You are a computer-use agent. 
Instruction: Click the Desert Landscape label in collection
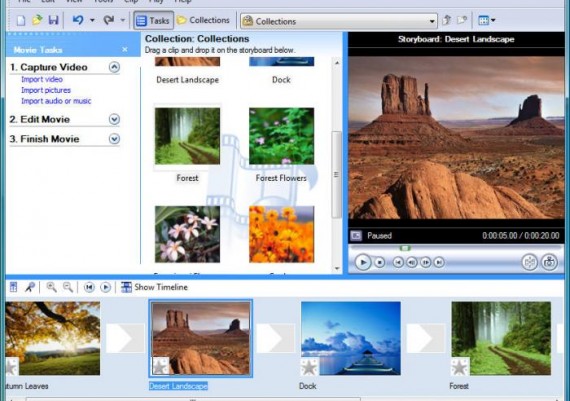(x=187, y=80)
